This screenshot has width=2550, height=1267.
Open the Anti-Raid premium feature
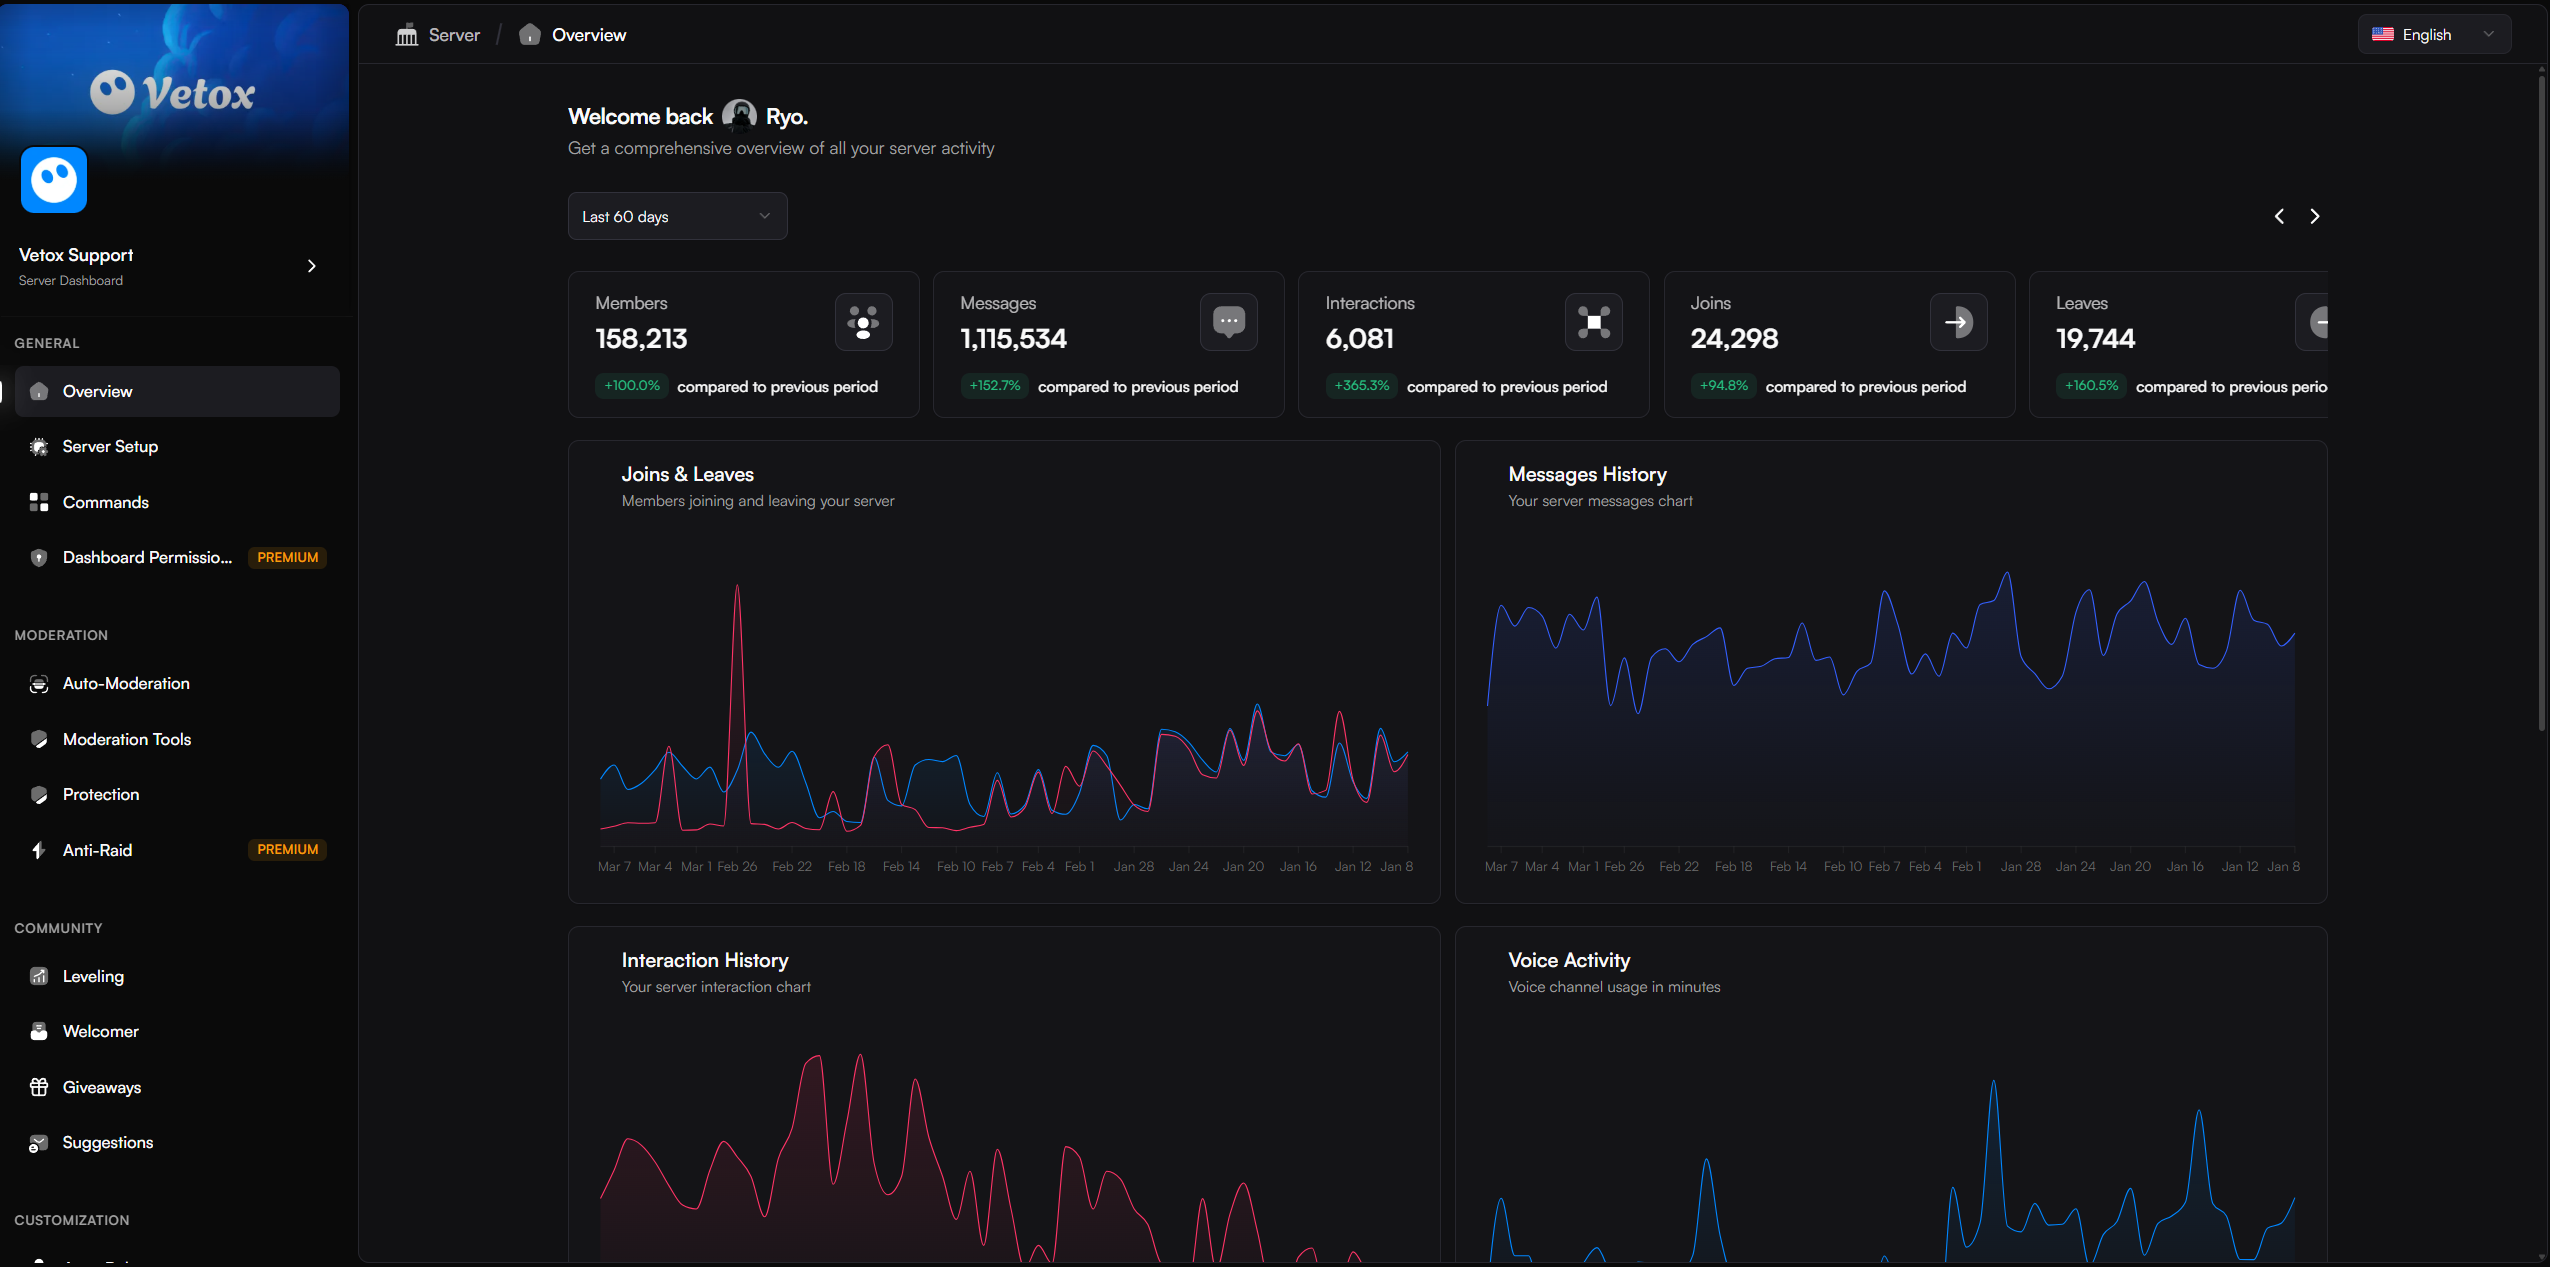click(96, 849)
